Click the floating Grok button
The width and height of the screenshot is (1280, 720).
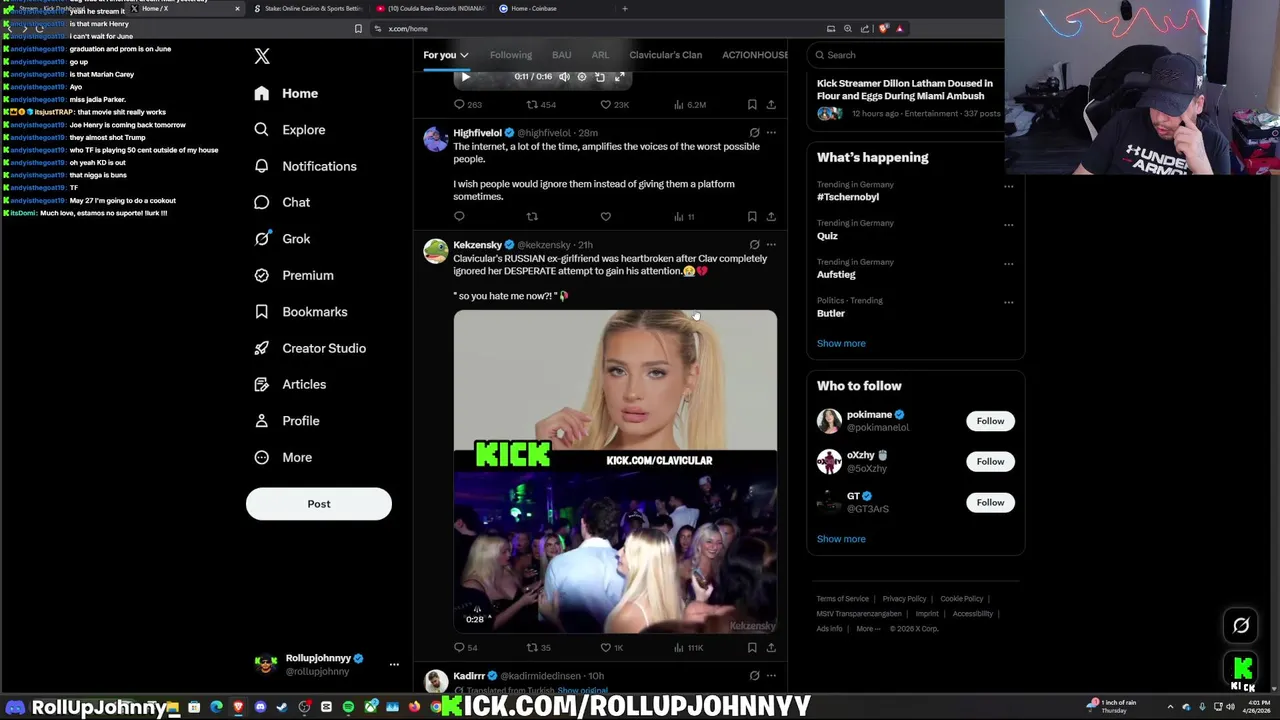pos(1241,626)
